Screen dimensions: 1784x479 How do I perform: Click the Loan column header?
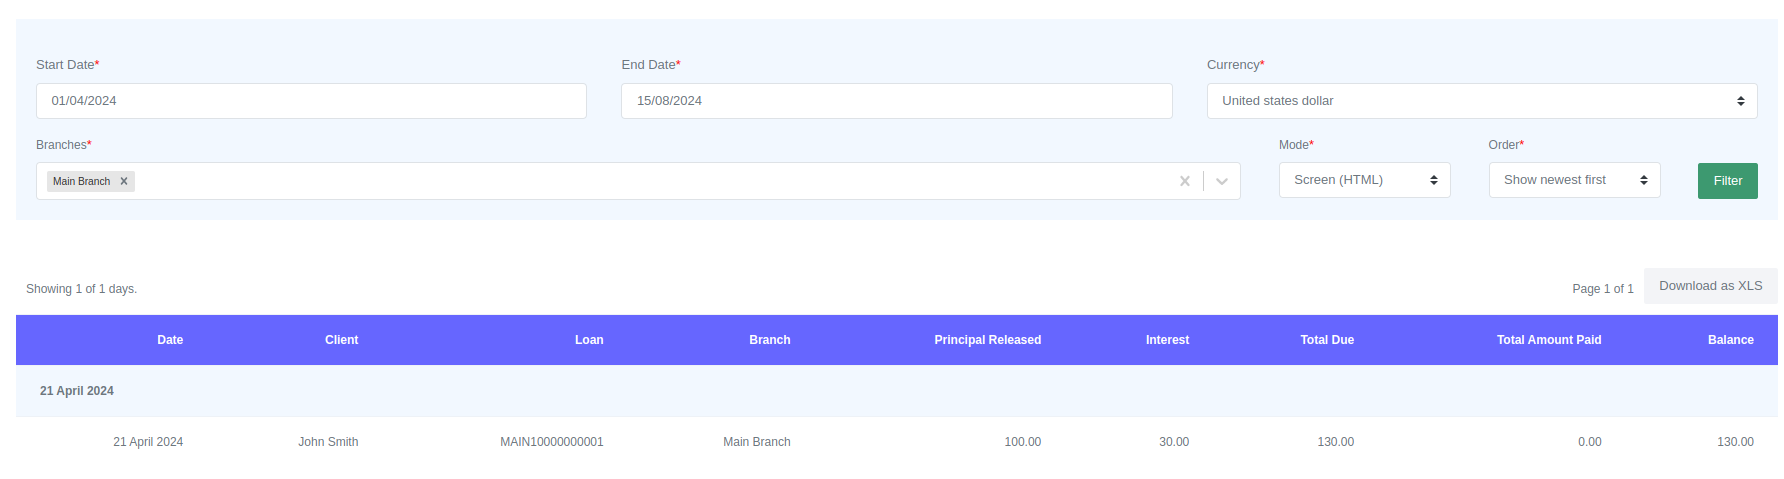point(589,340)
